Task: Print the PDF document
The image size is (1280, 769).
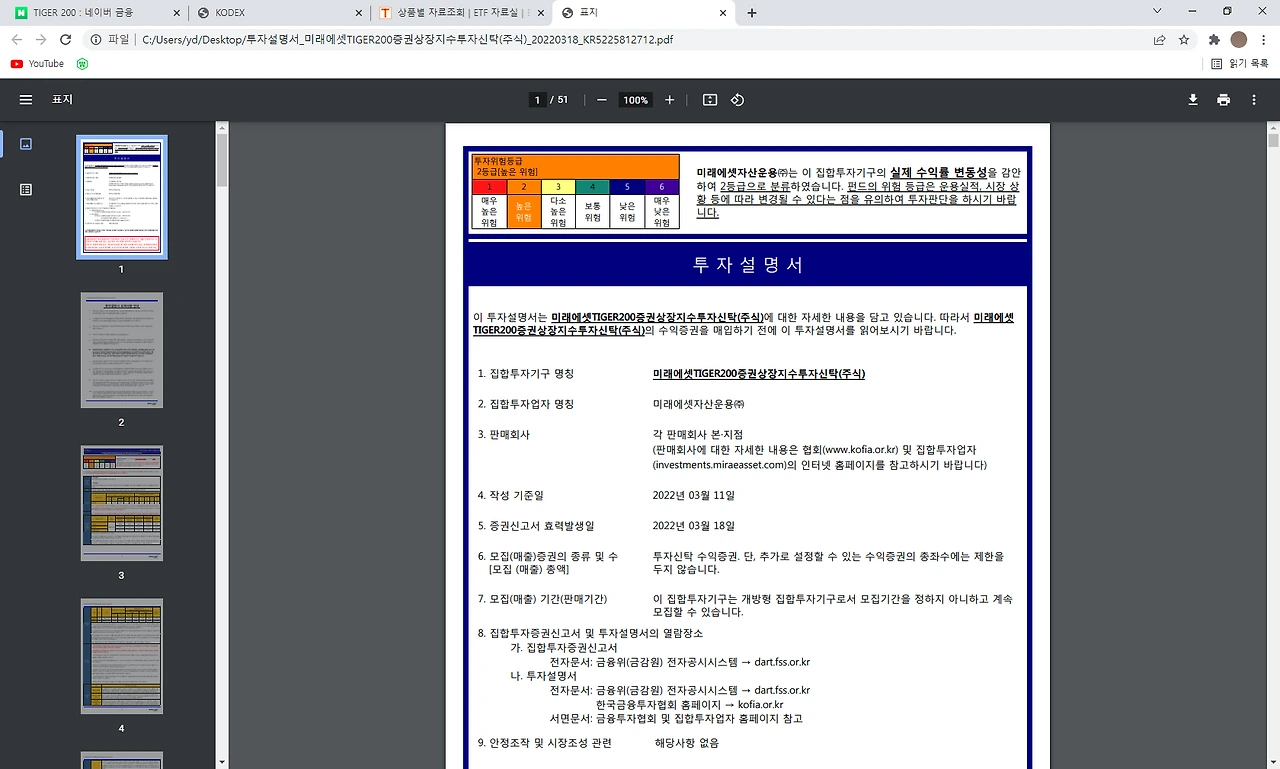Action: 1223,100
